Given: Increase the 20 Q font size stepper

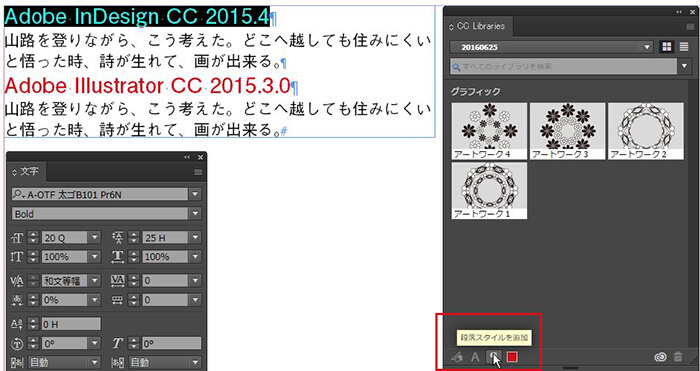Looking at the screenshot, I should [x=33, y=235].
